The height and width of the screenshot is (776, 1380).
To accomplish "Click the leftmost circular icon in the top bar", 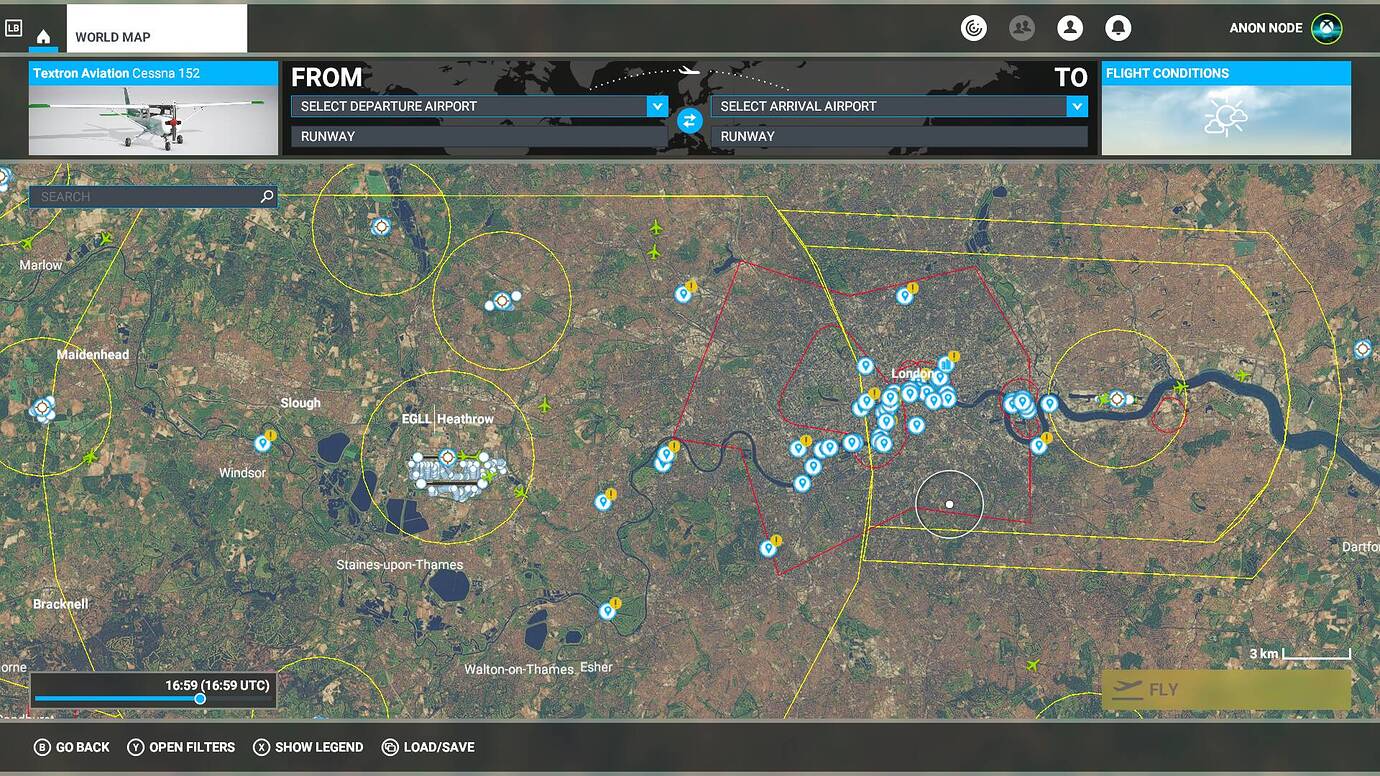I will click(974, 27).
